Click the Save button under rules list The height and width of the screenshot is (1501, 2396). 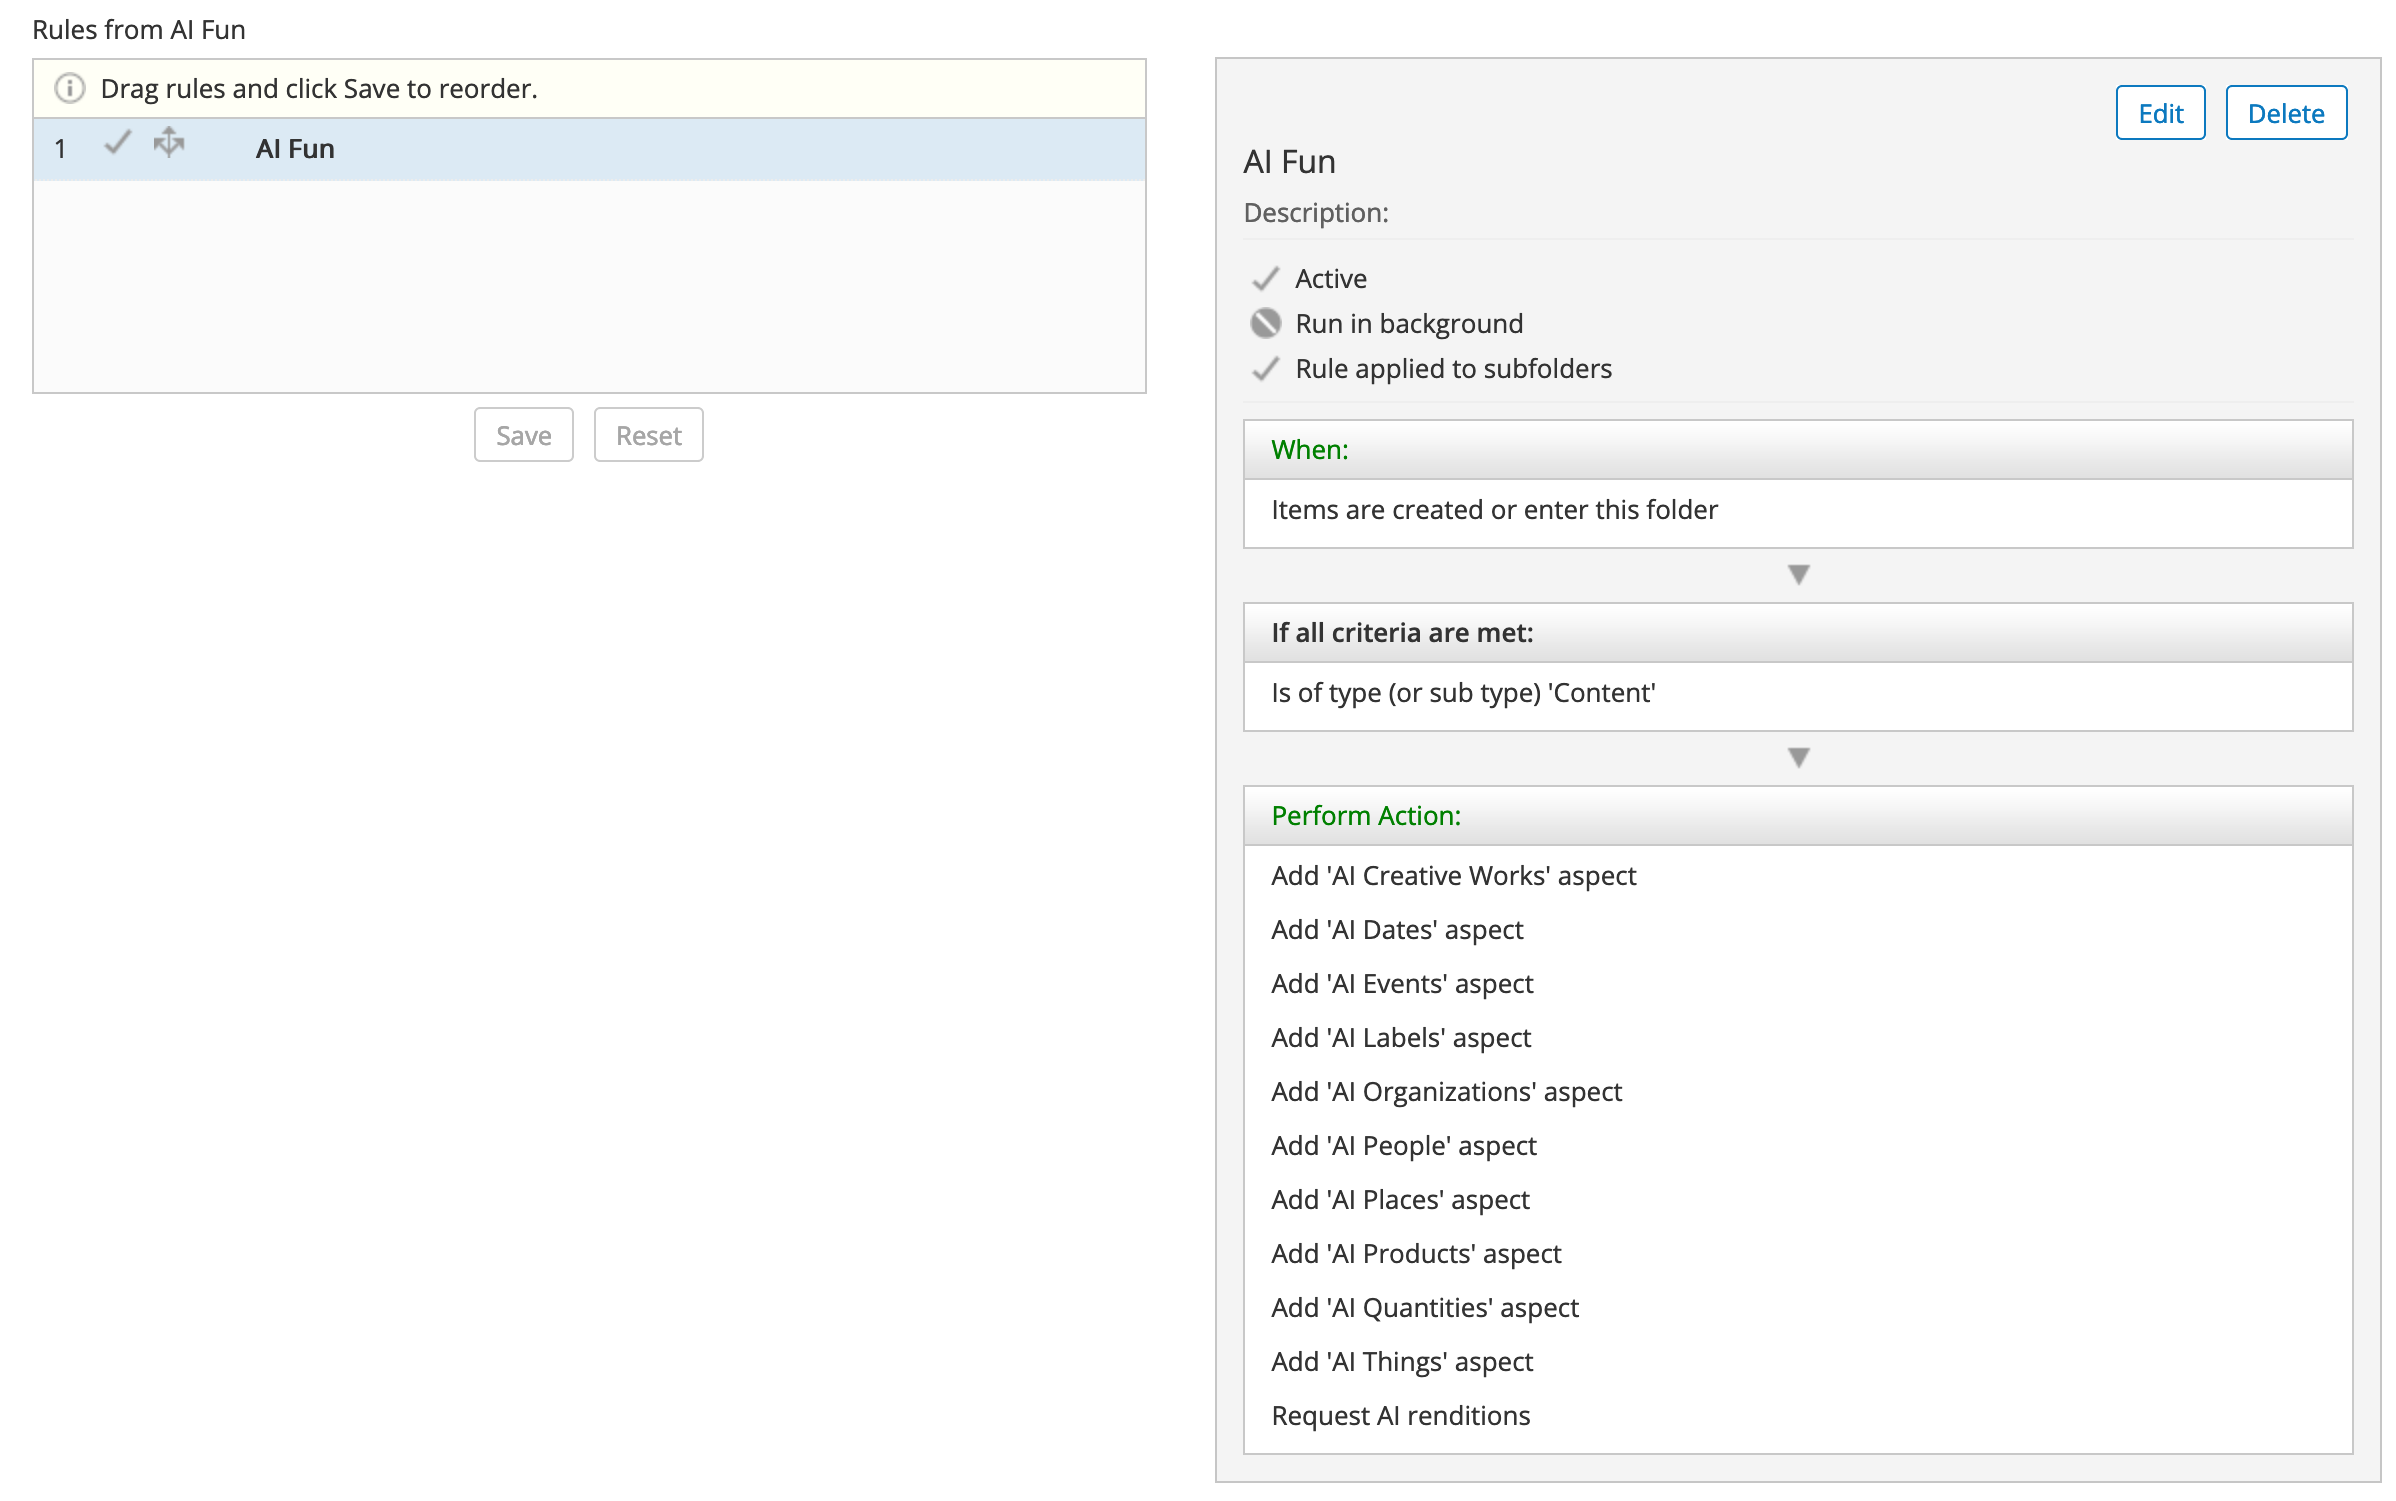pyautogui.click(x=523, y=435)
